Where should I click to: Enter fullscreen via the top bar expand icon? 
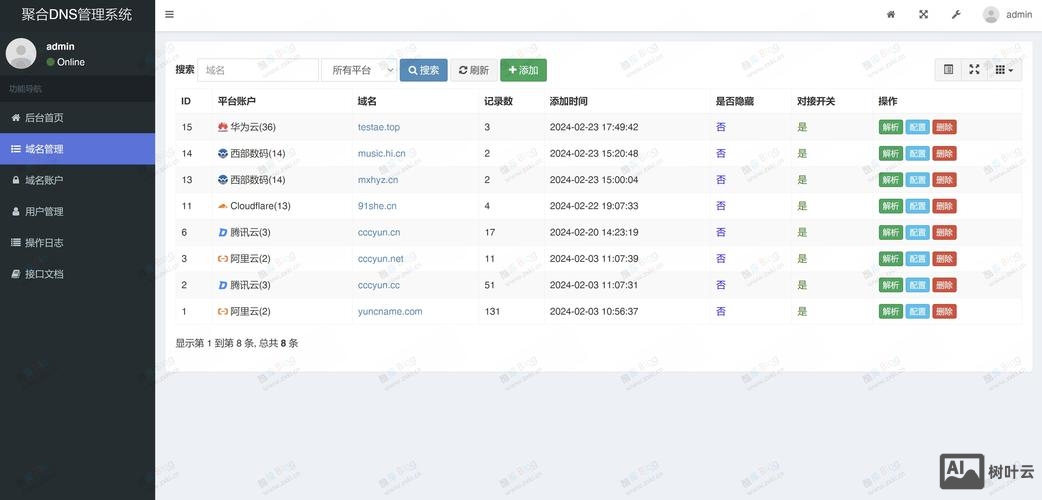[x=923, y=15]
